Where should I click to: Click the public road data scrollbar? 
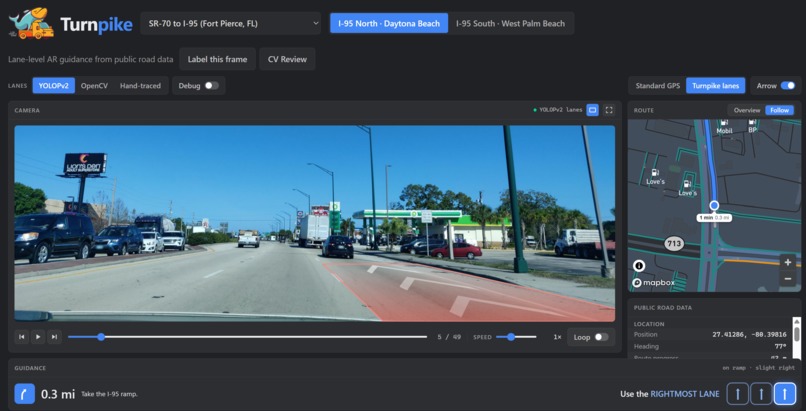[797, 337]
